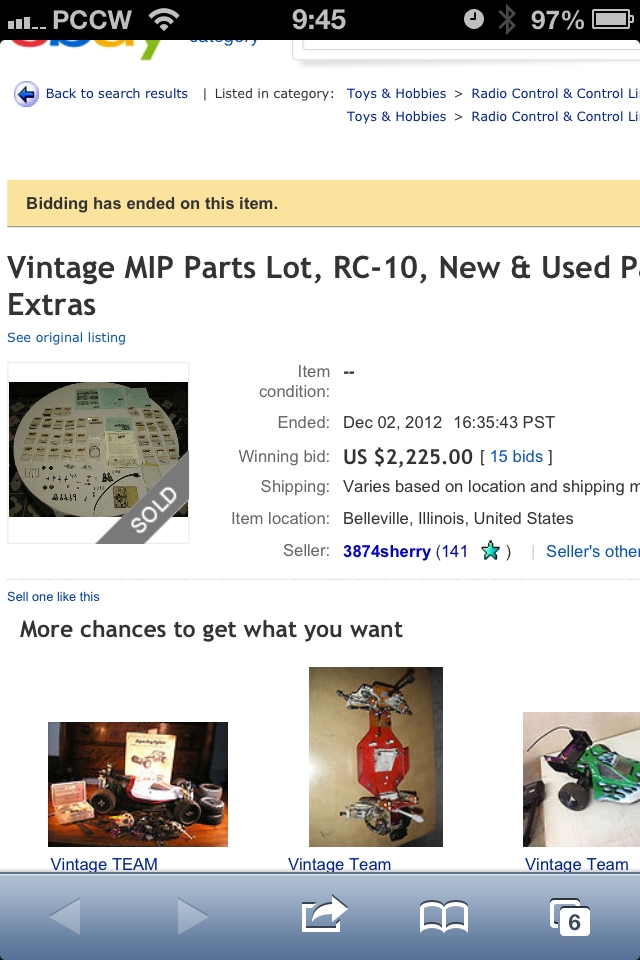The width and height of the screenshot is (640, 960).
Task: Open the green RC car photo
Action: point(581,780)
